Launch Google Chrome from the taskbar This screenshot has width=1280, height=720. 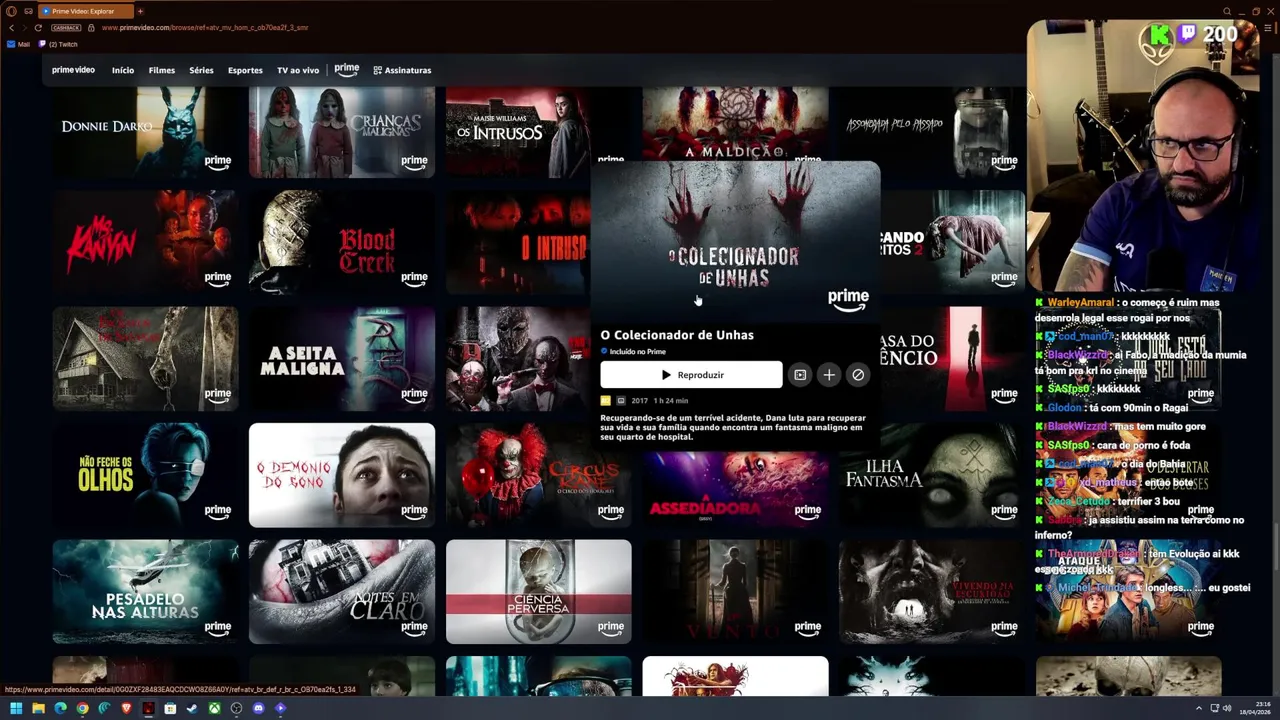[x=82, y=708]
